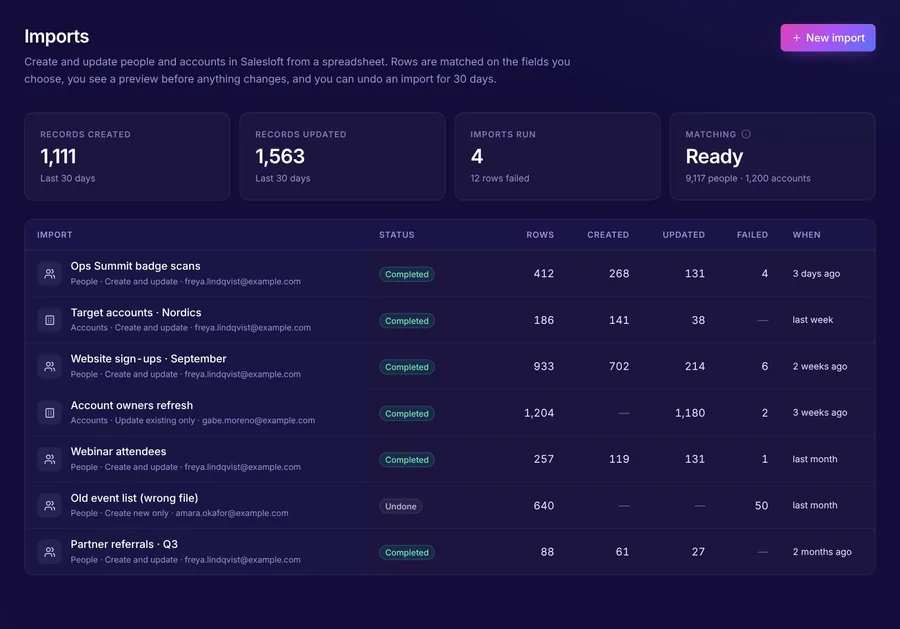This screenshot has height=629, width=900.
Task: Click the 702 created value
Action: (619, 366)
